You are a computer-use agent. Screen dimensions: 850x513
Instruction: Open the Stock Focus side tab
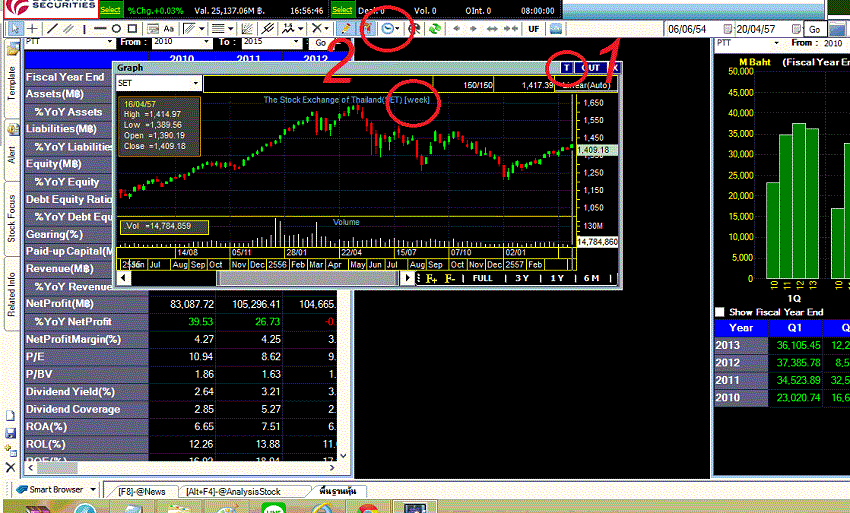point(11,219)
